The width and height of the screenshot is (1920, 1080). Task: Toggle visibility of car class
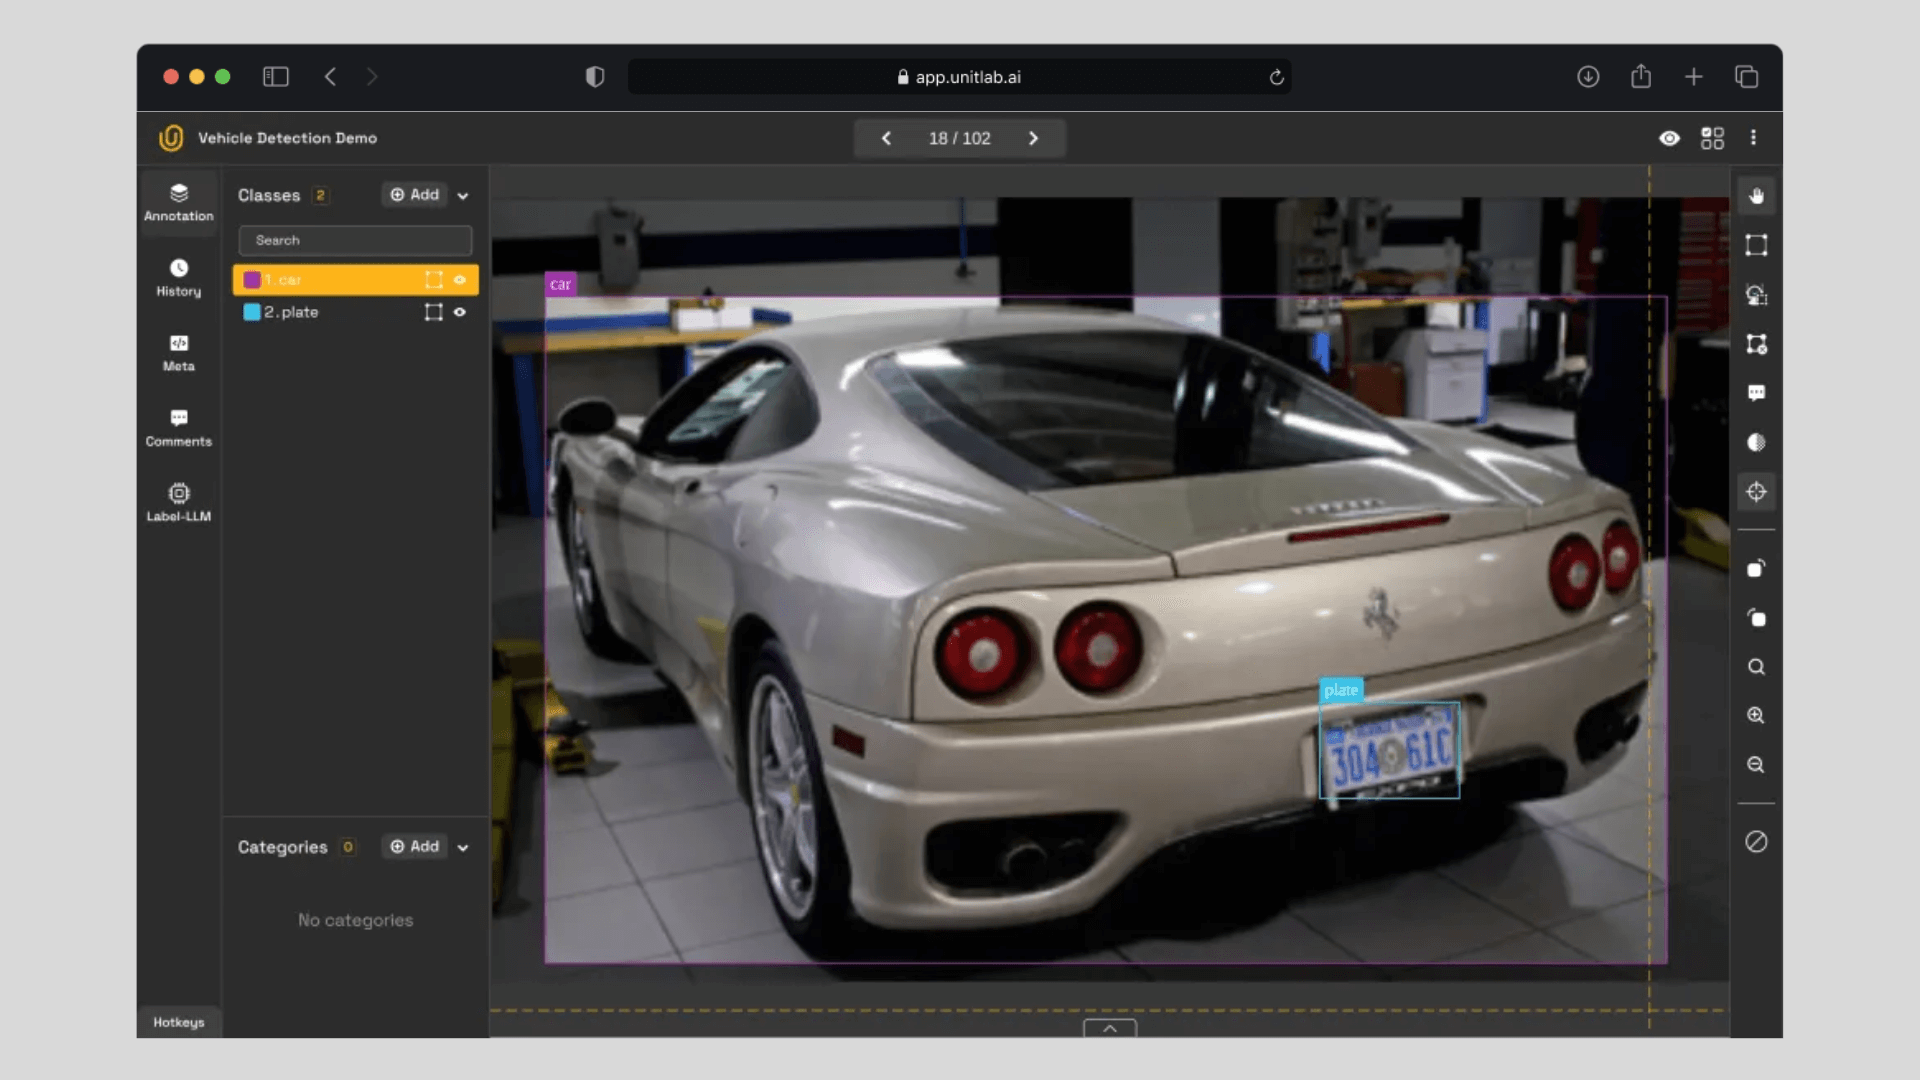tap(460, 280)
